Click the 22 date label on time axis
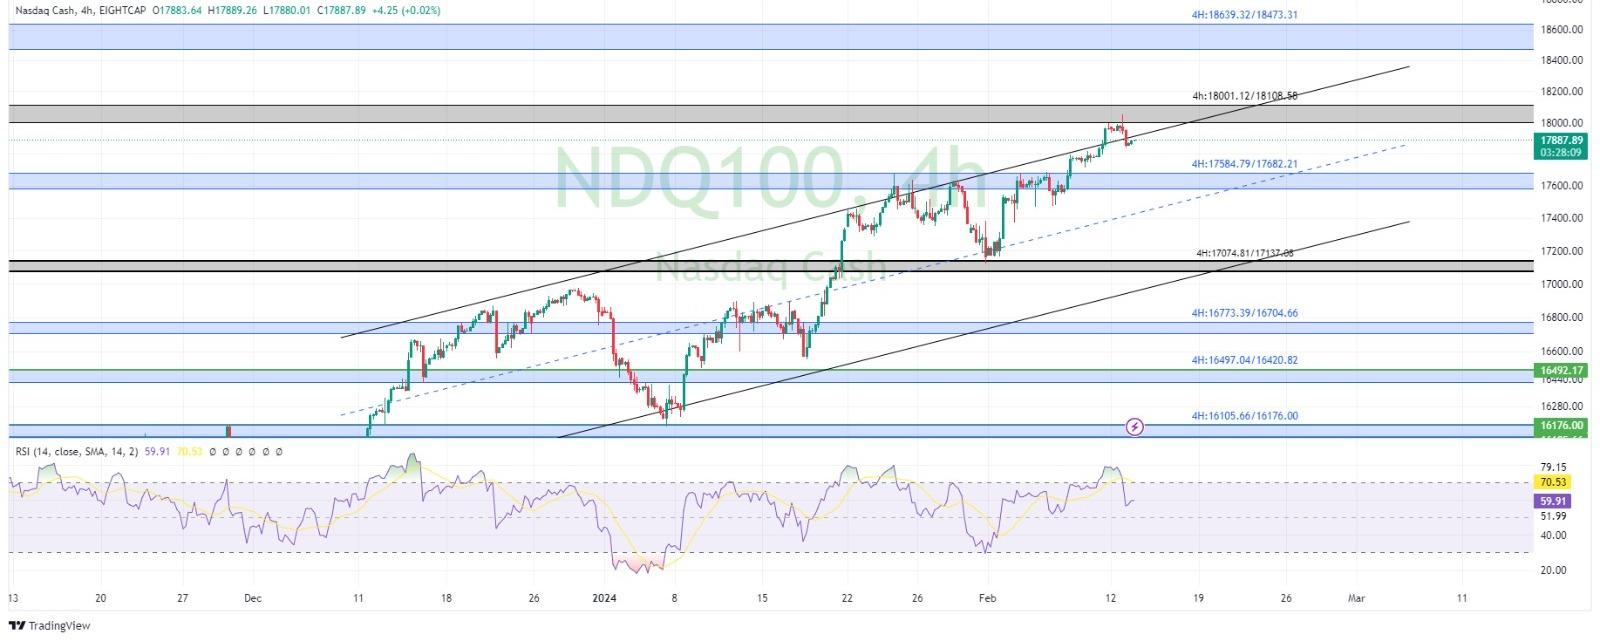 (x=847, y=598)
